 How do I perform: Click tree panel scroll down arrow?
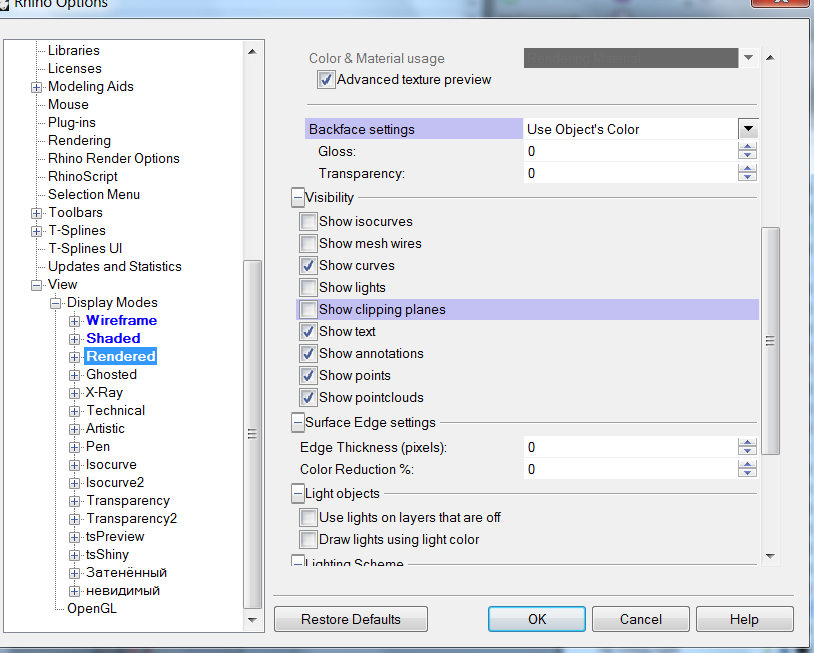[252, 620]
